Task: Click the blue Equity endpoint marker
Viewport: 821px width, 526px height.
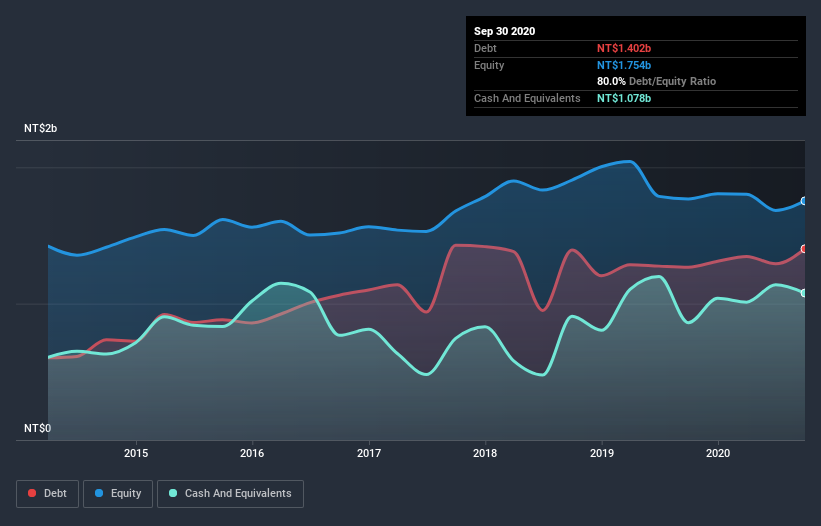Action: pyautogui.click(x=804, y=201)
